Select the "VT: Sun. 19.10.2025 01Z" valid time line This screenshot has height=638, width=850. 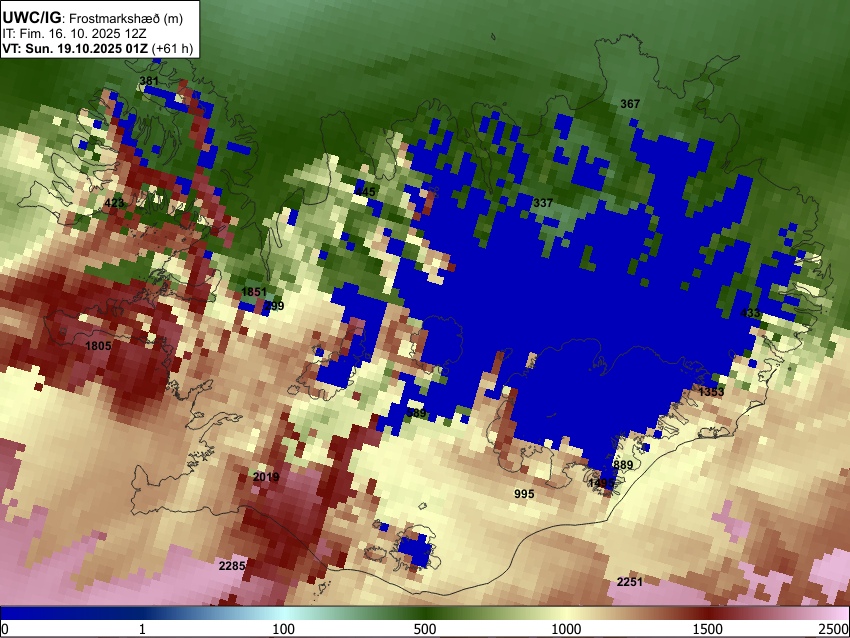click(98, 48)
